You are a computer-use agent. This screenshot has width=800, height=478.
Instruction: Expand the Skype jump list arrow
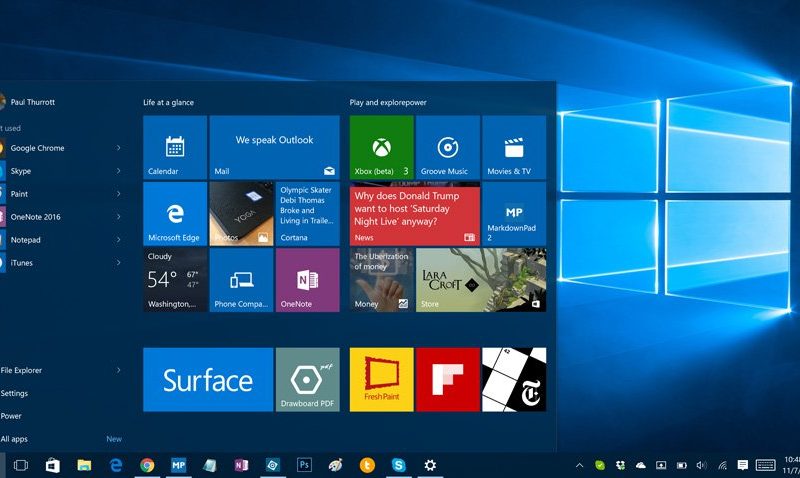pos(118,171)
